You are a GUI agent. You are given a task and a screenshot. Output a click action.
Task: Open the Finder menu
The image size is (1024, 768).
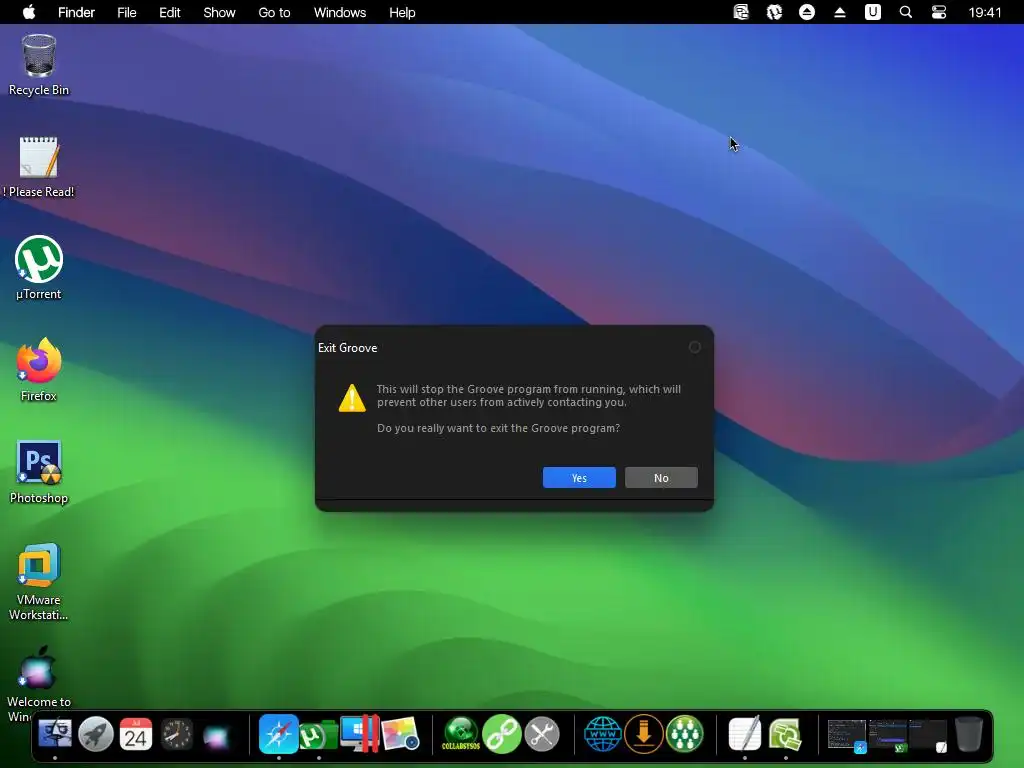(x=76, y=12)
